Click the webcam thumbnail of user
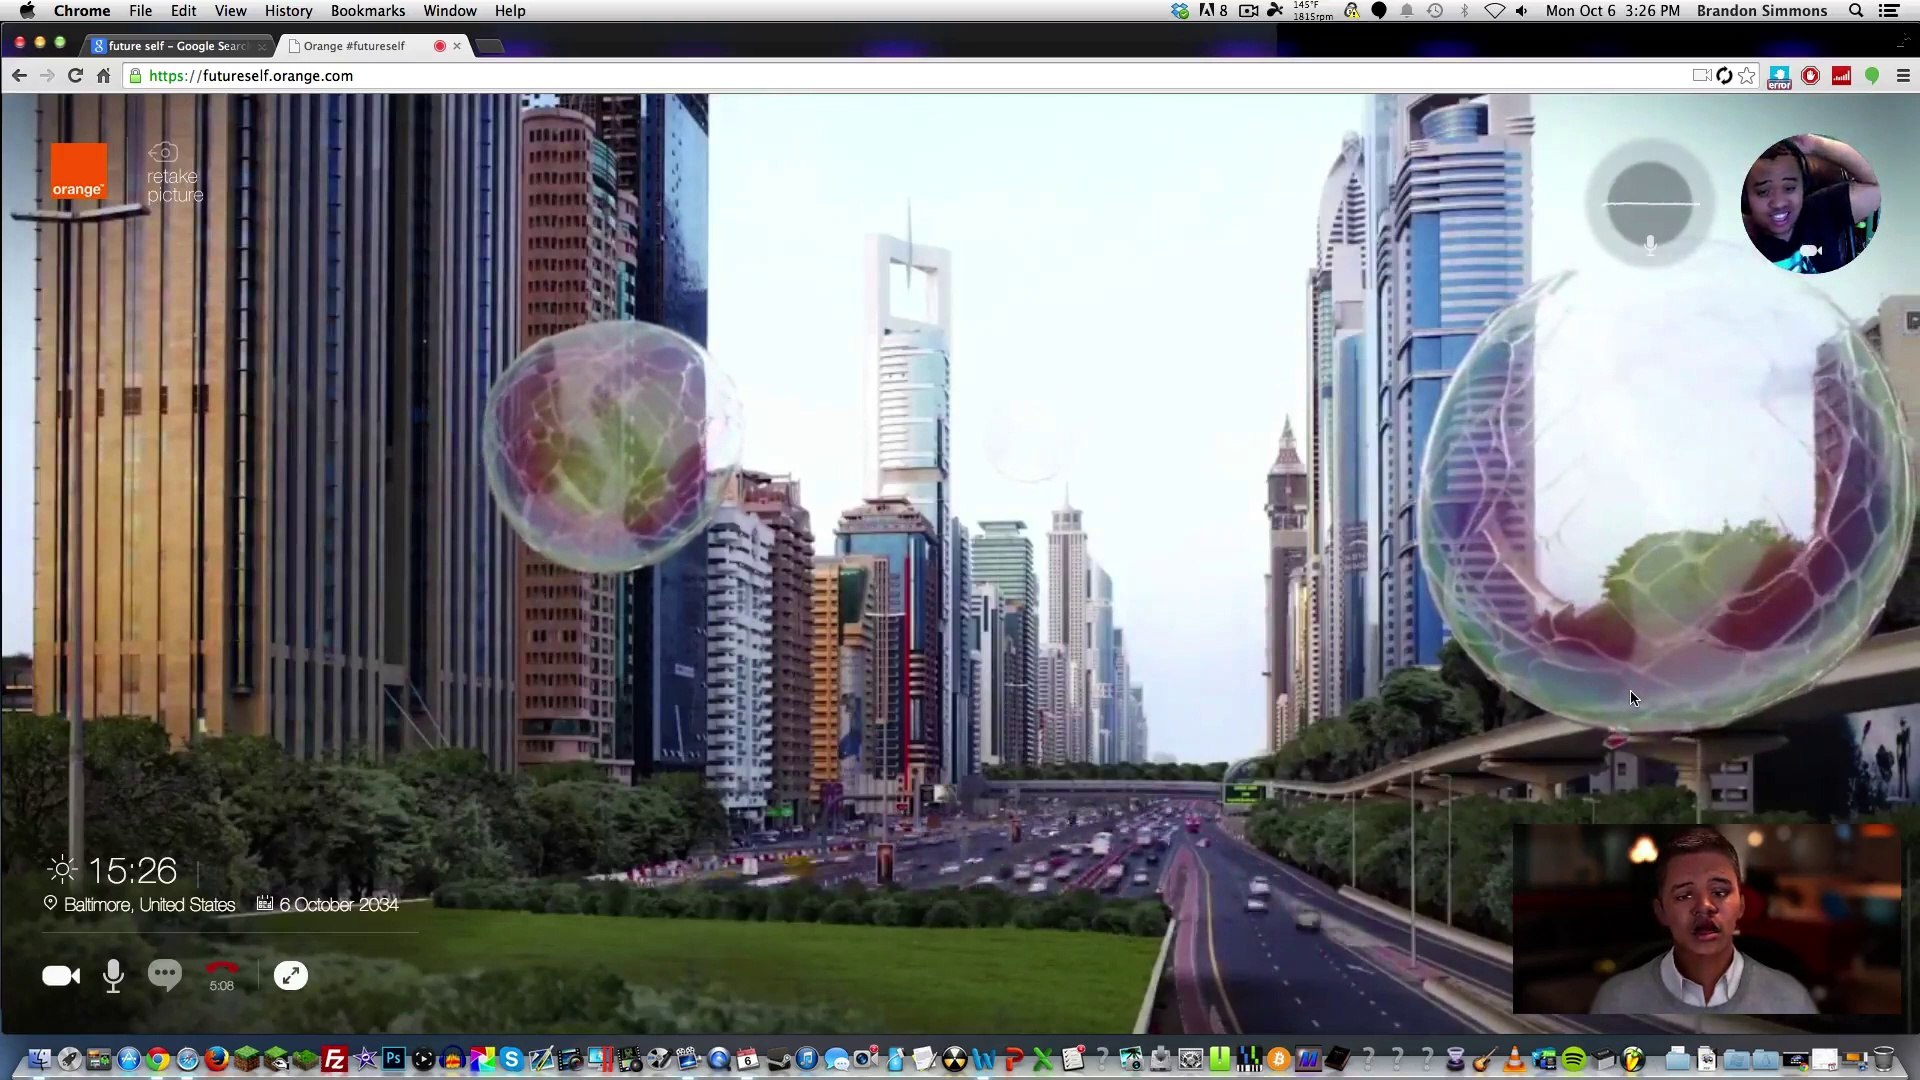The image size is (1920, 1080). pyautogui.click(x=1810, y=204)
